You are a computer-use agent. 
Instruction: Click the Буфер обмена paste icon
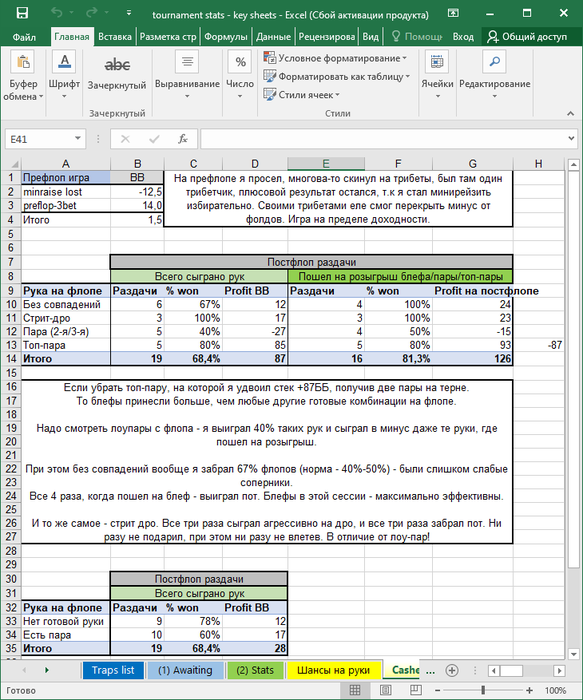pos(22,62)
